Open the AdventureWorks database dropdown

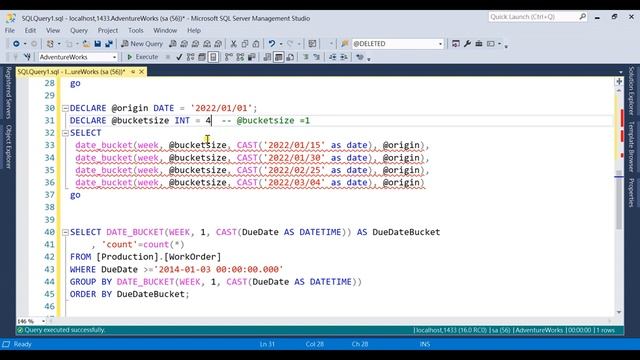(114, 57)
